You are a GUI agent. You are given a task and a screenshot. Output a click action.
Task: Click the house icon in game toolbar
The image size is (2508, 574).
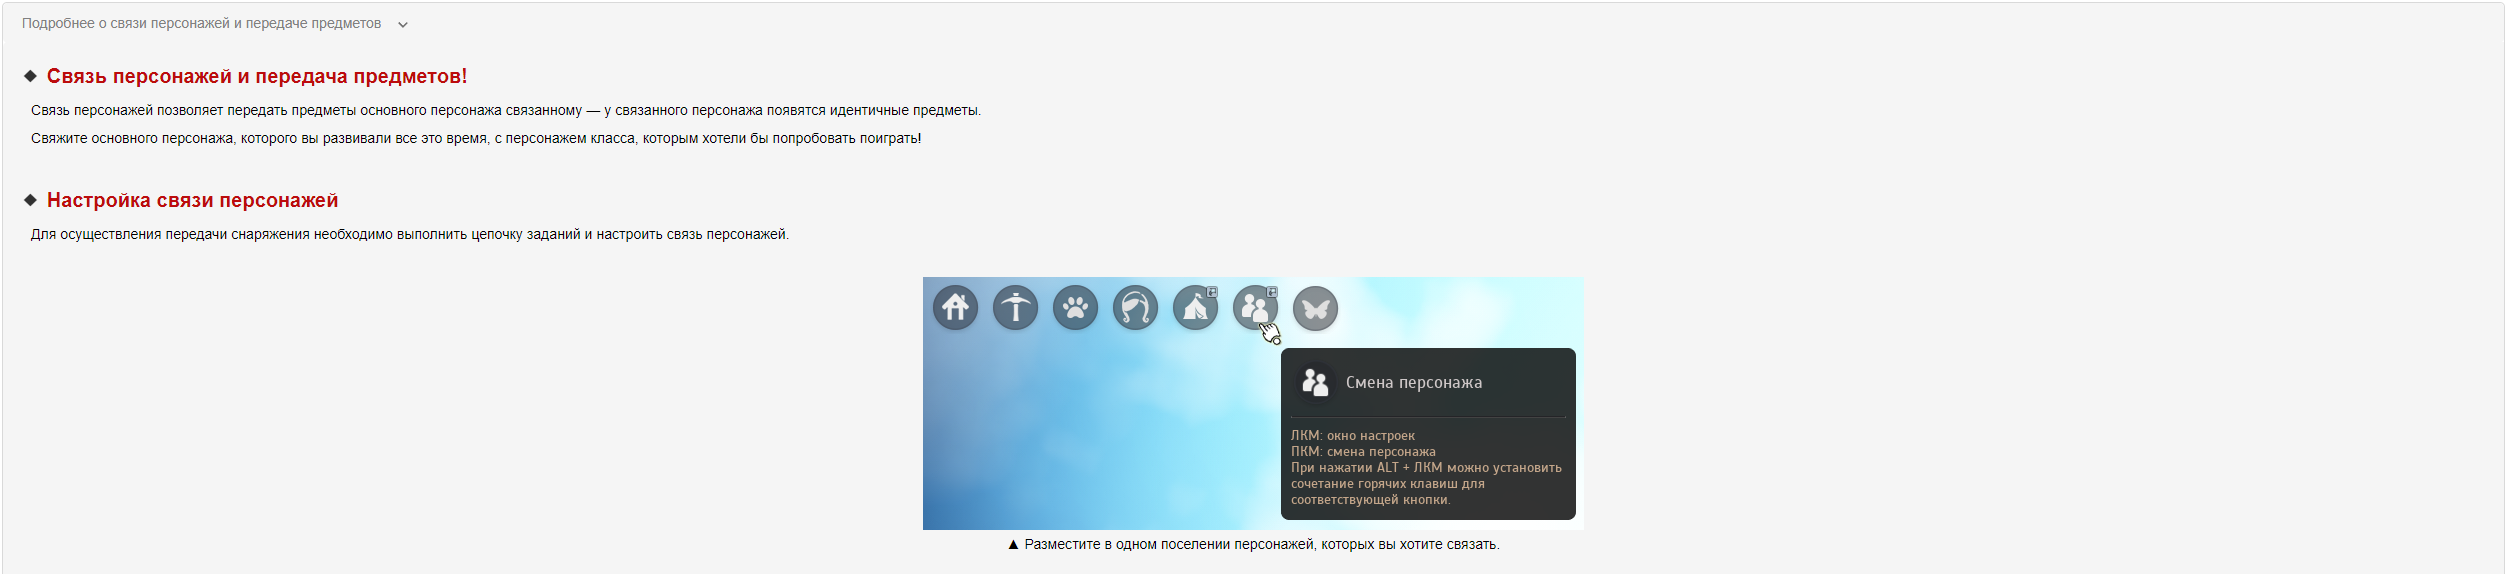coord(955,307)
